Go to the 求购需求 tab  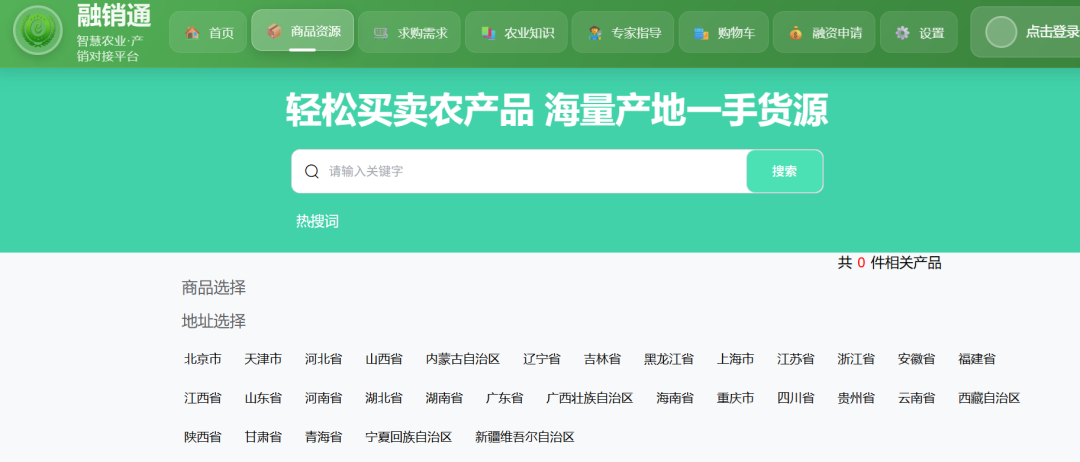409,32
